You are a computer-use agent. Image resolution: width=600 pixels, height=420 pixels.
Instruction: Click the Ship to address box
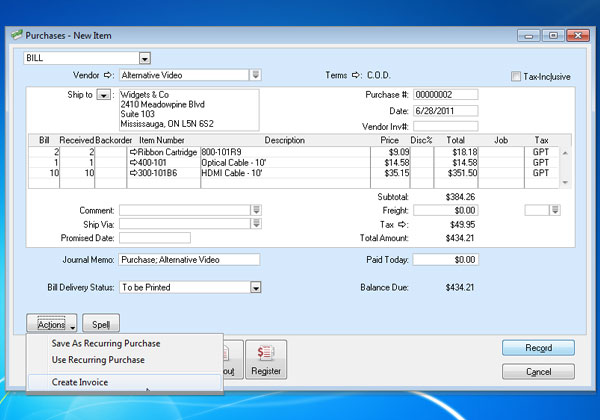[x=189, y=110]
